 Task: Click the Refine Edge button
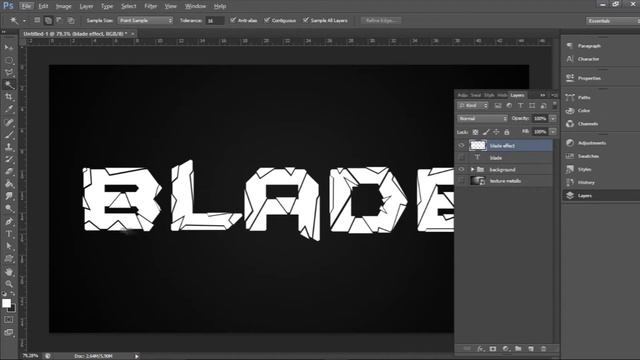[381, 20]
